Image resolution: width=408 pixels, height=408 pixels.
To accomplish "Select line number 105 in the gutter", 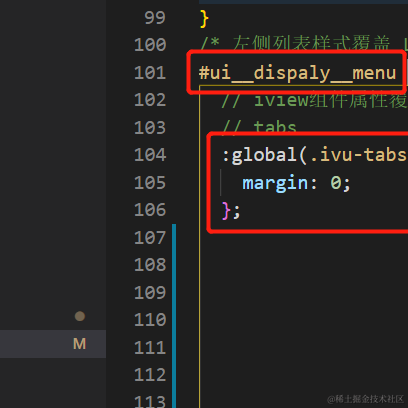I will pos(150,183).
